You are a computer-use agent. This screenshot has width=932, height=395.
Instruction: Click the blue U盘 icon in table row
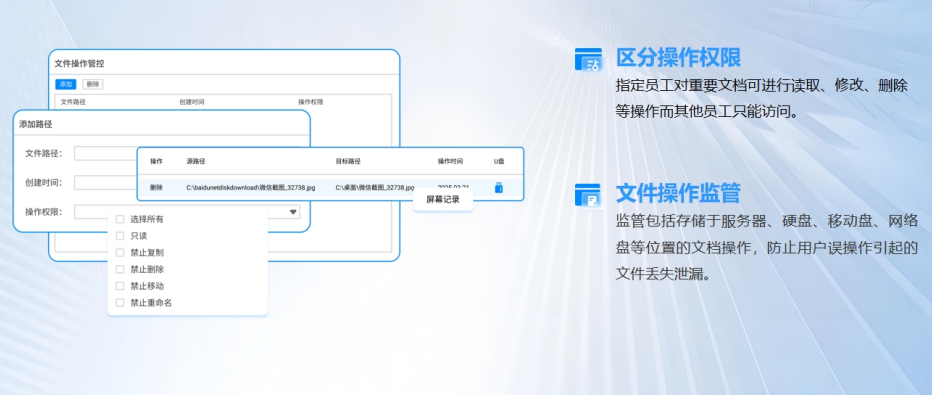499,187
